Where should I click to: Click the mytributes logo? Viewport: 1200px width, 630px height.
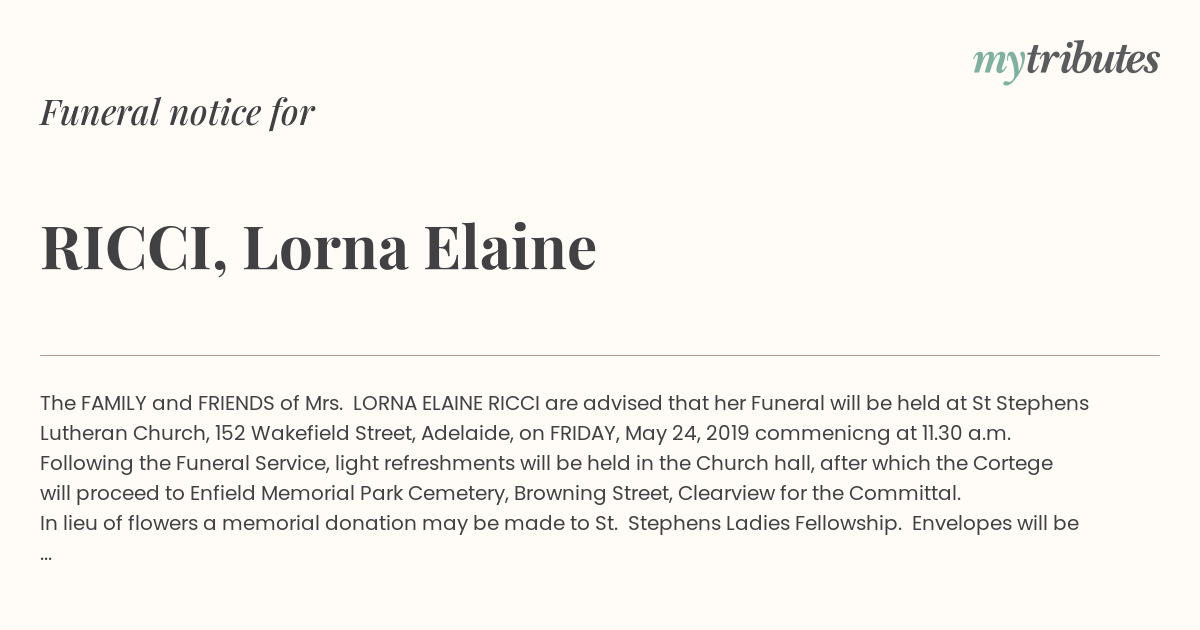tap(1066, 61)
